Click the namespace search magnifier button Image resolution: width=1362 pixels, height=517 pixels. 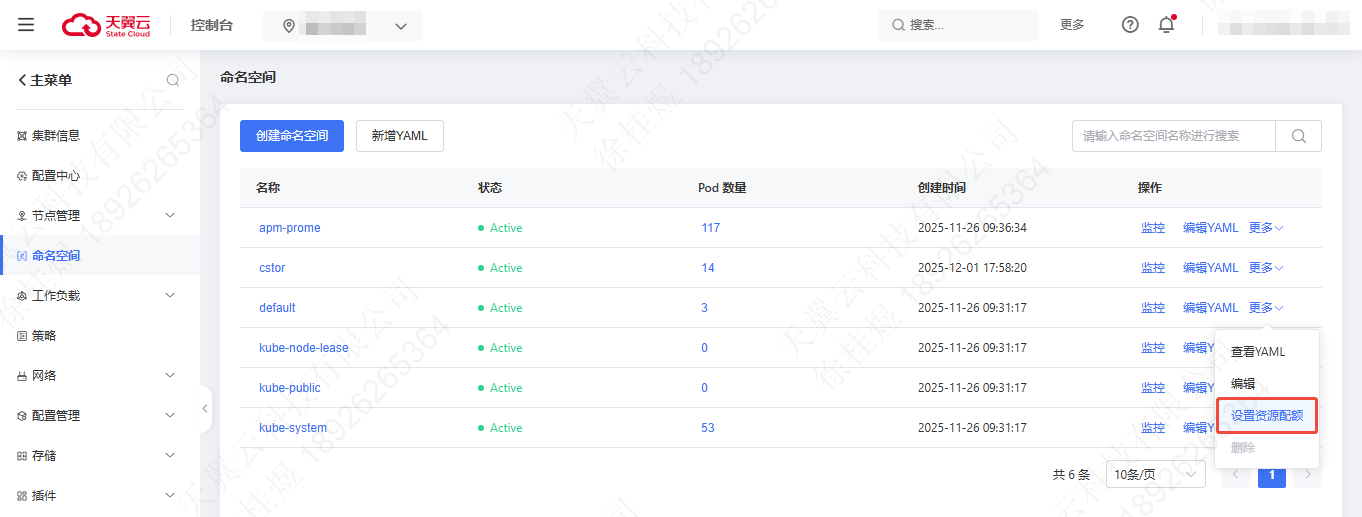[x=1298, y=136]
